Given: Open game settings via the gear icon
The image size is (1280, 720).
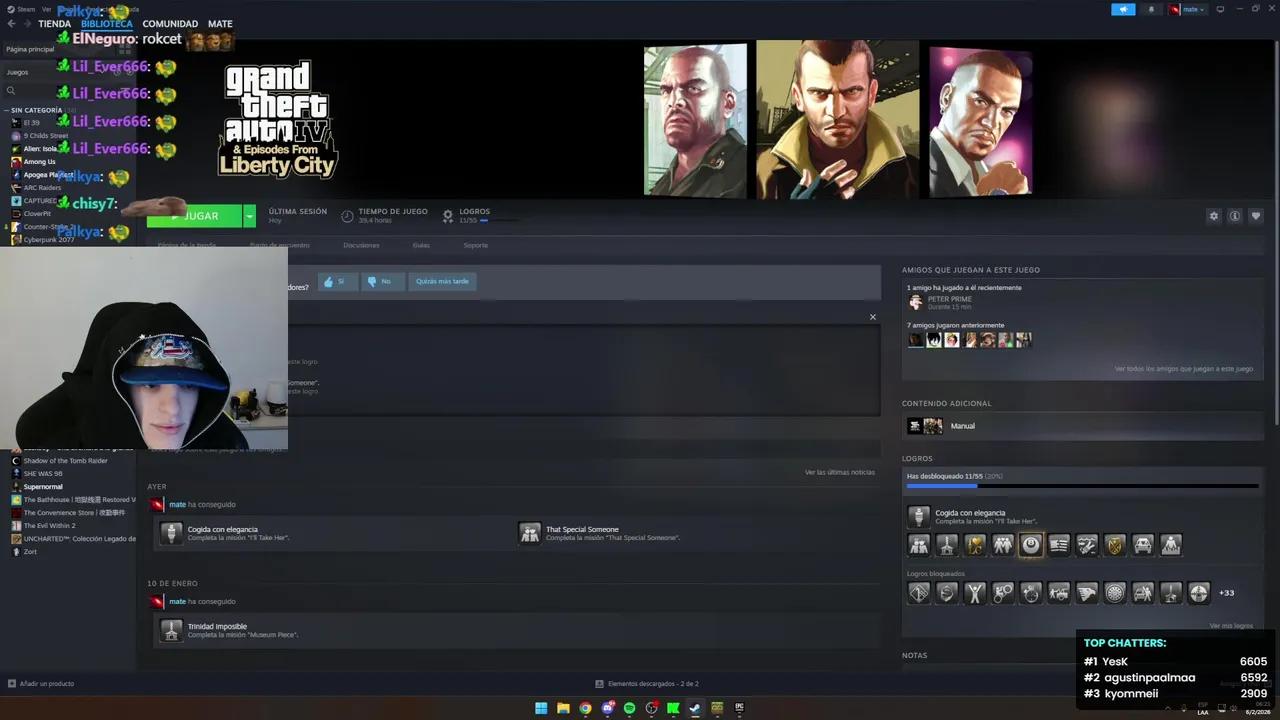Looking at the screenshot, I should click(x=1213, y=216).
